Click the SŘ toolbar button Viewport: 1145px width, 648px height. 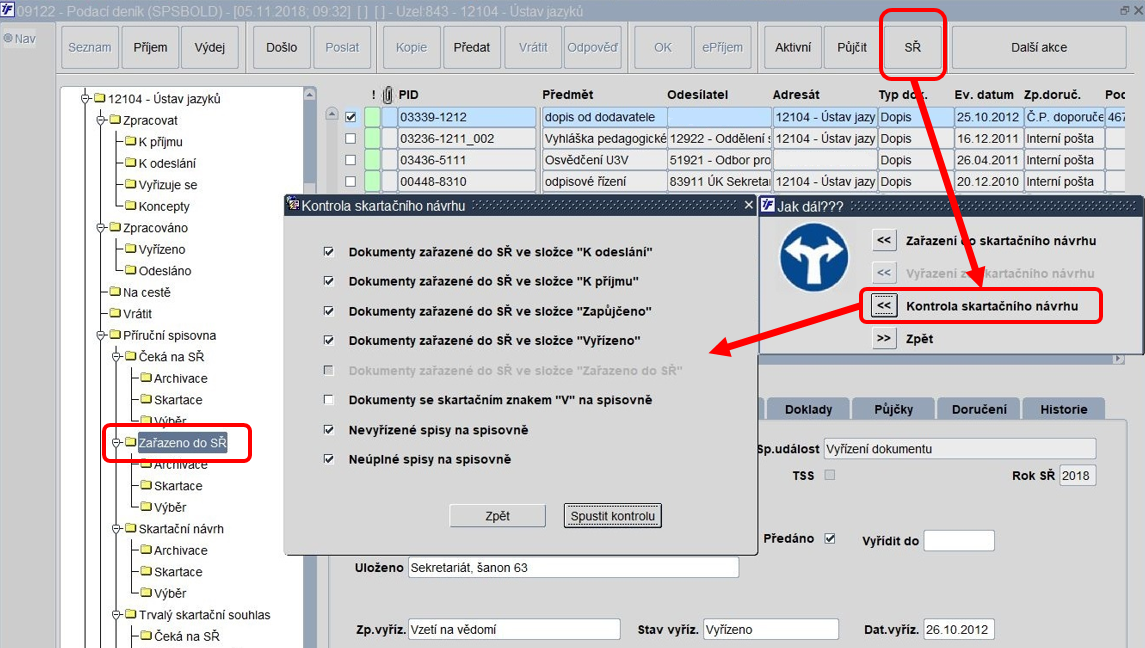[912, 47]
